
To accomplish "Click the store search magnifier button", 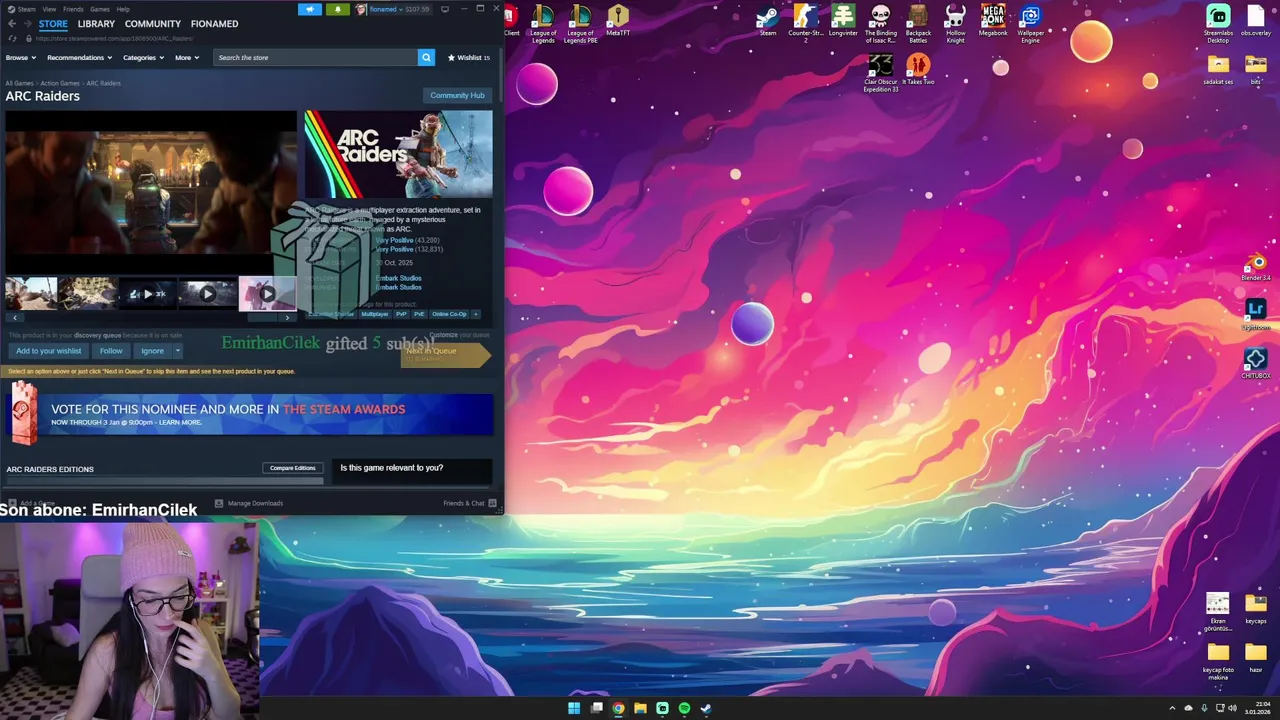I will [426, 57].
